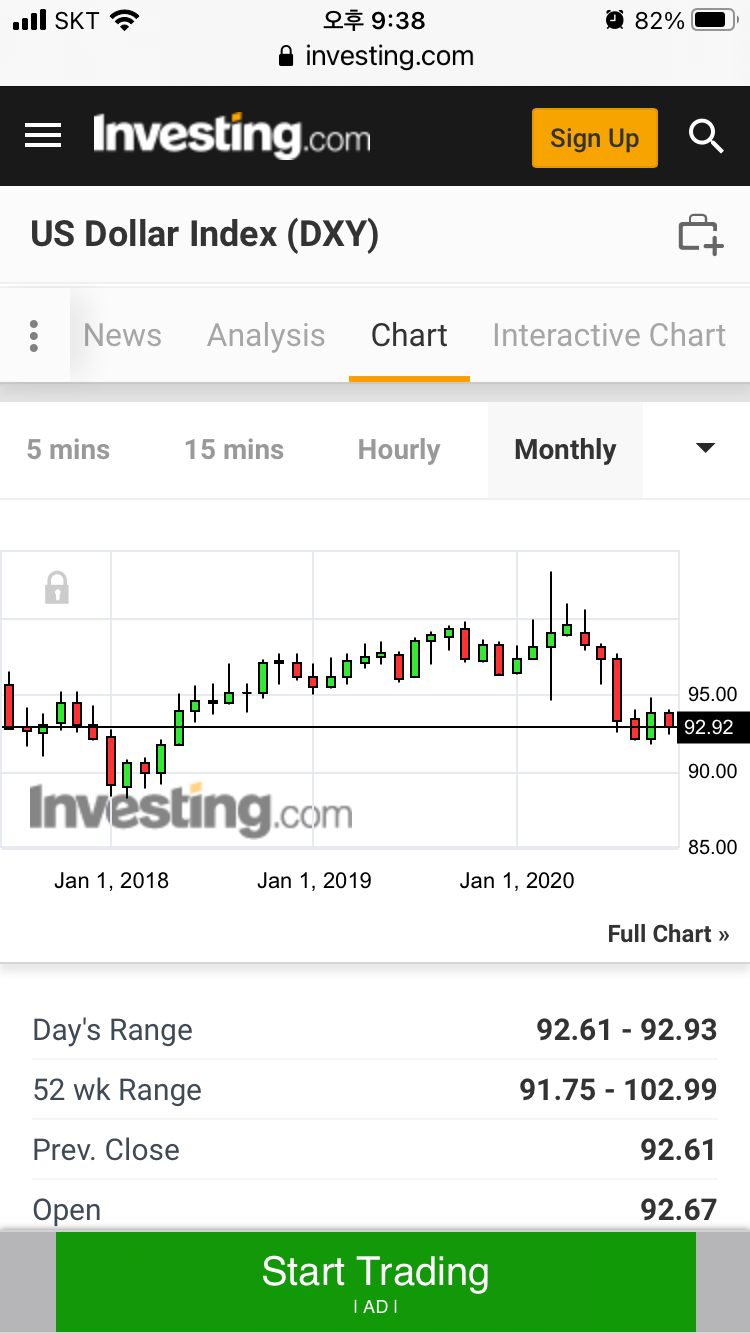Click the 95.00 price axis label
The image size is (750, 1334).
click(x=712, y=694)
